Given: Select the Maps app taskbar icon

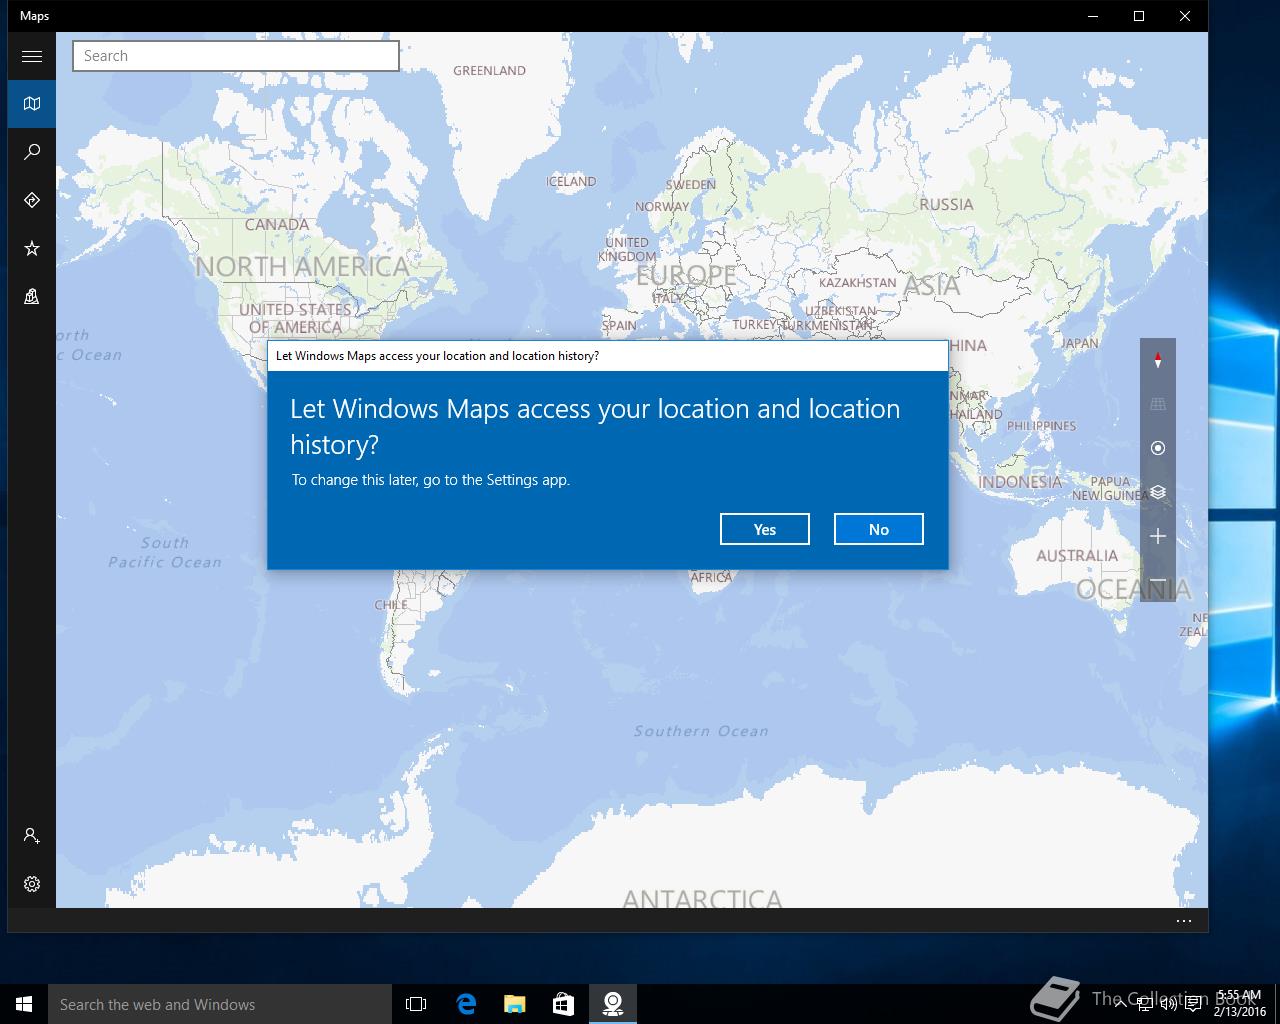Looking at the screenshot, I should (x=613, y=1004).
